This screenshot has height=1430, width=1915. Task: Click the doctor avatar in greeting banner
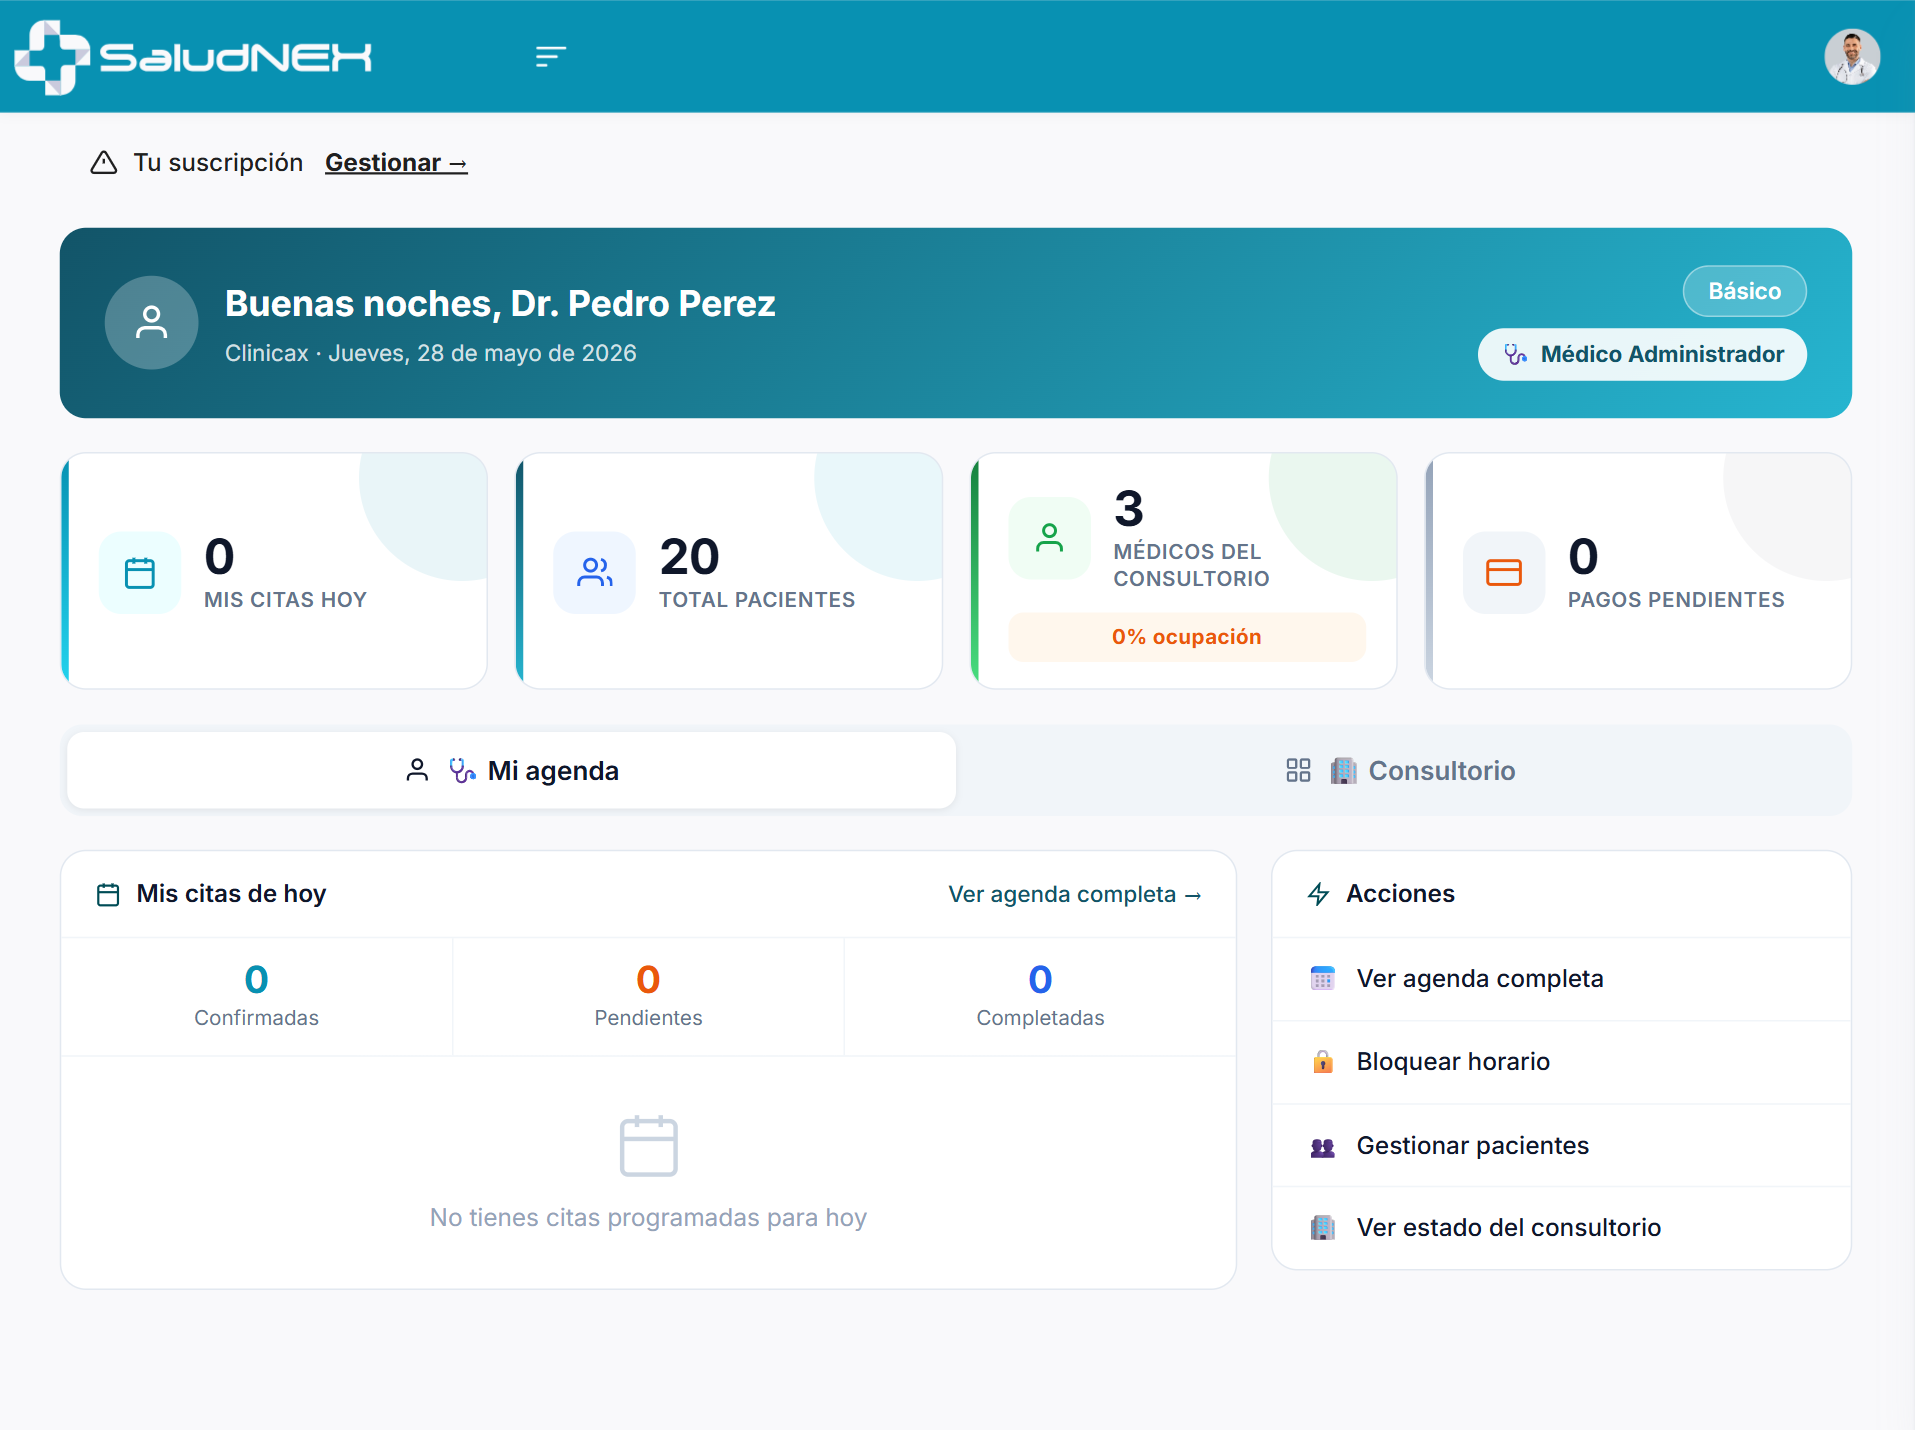coord(152,322)
